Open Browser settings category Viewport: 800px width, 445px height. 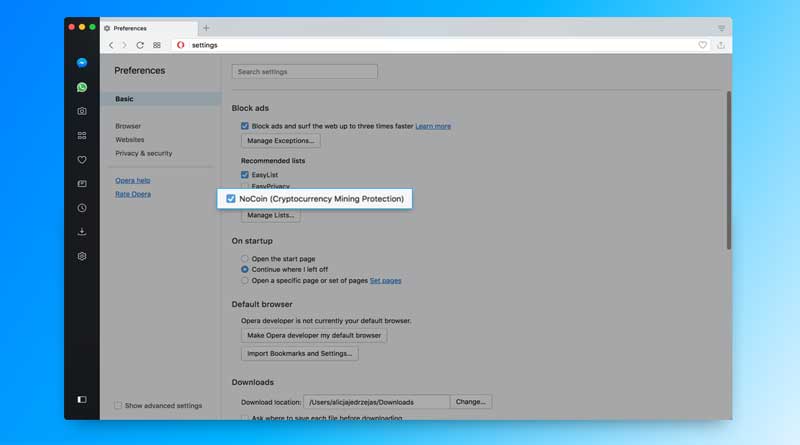(128, 126)
